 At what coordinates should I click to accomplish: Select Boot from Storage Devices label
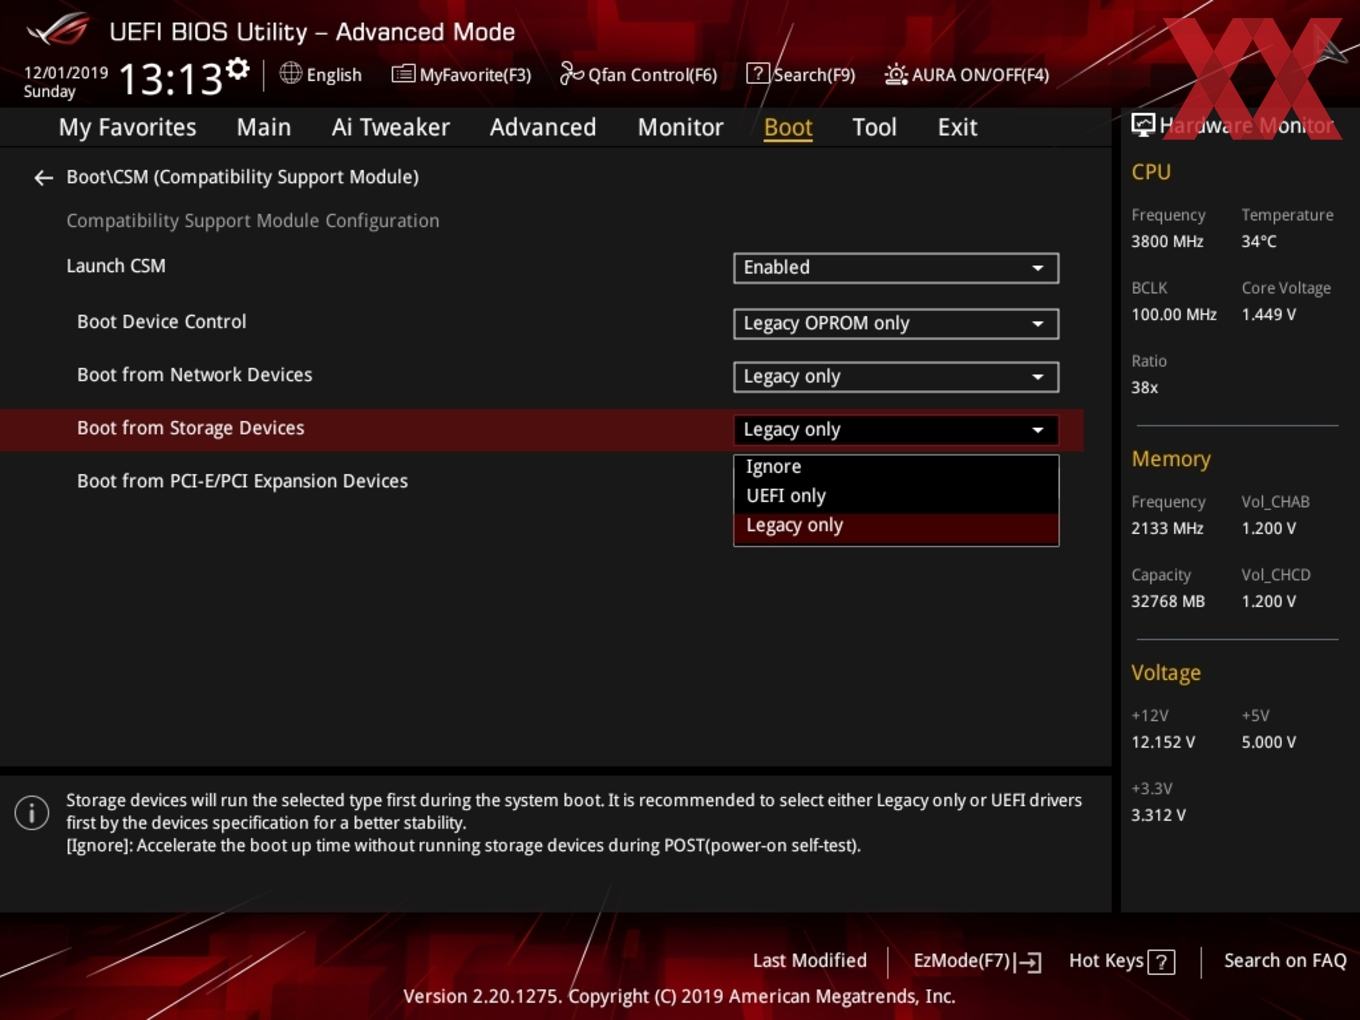pyautogui.click(x=190, y=428)
